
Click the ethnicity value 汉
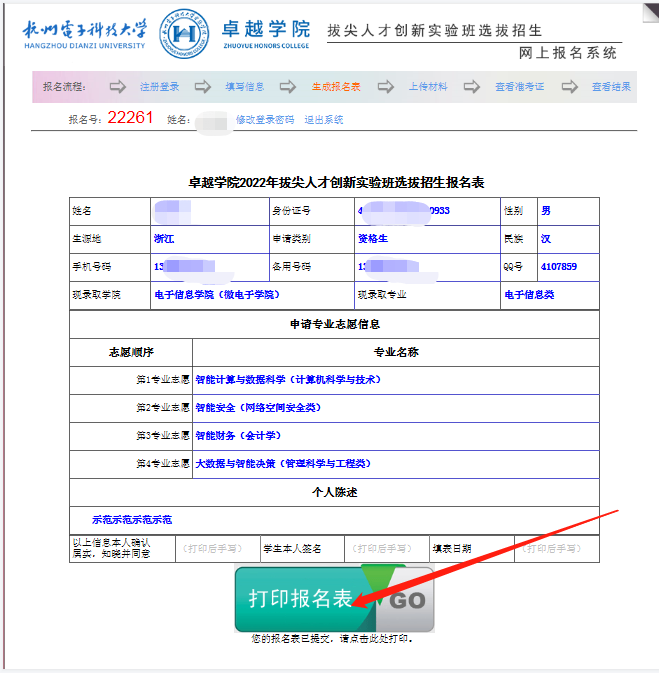[546, 239]
